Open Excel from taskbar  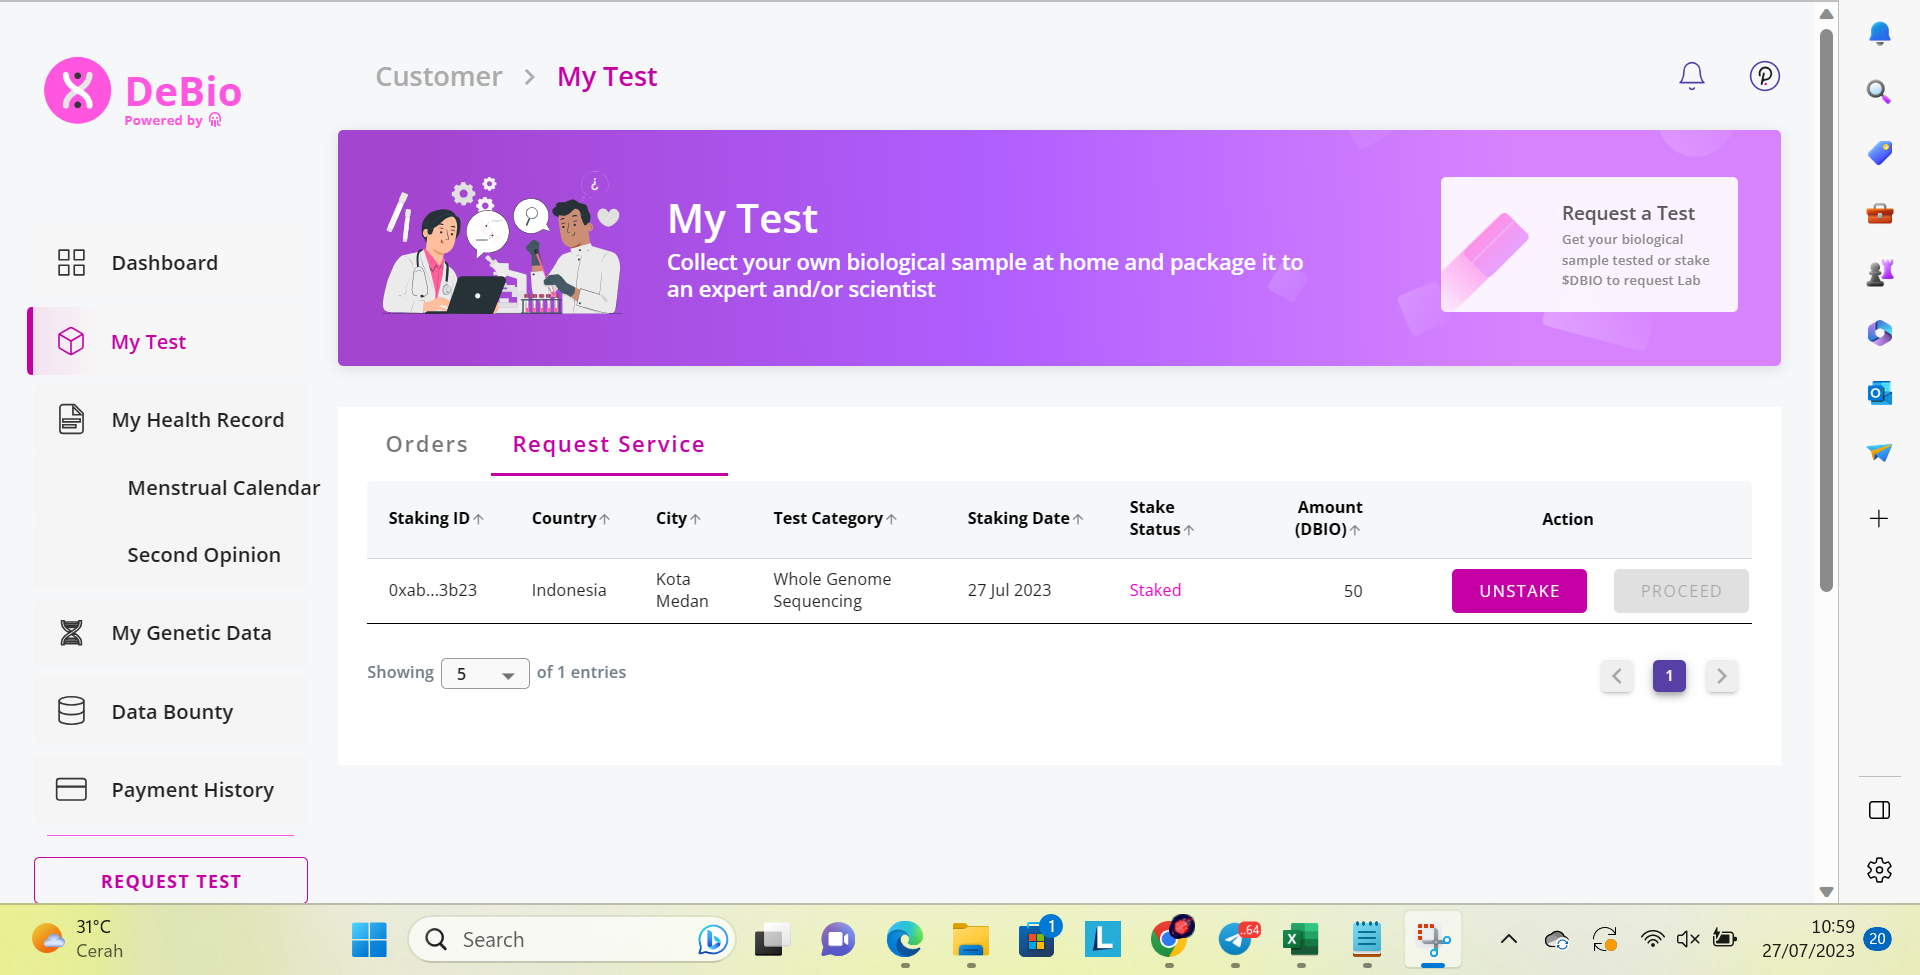[1300, 939]
